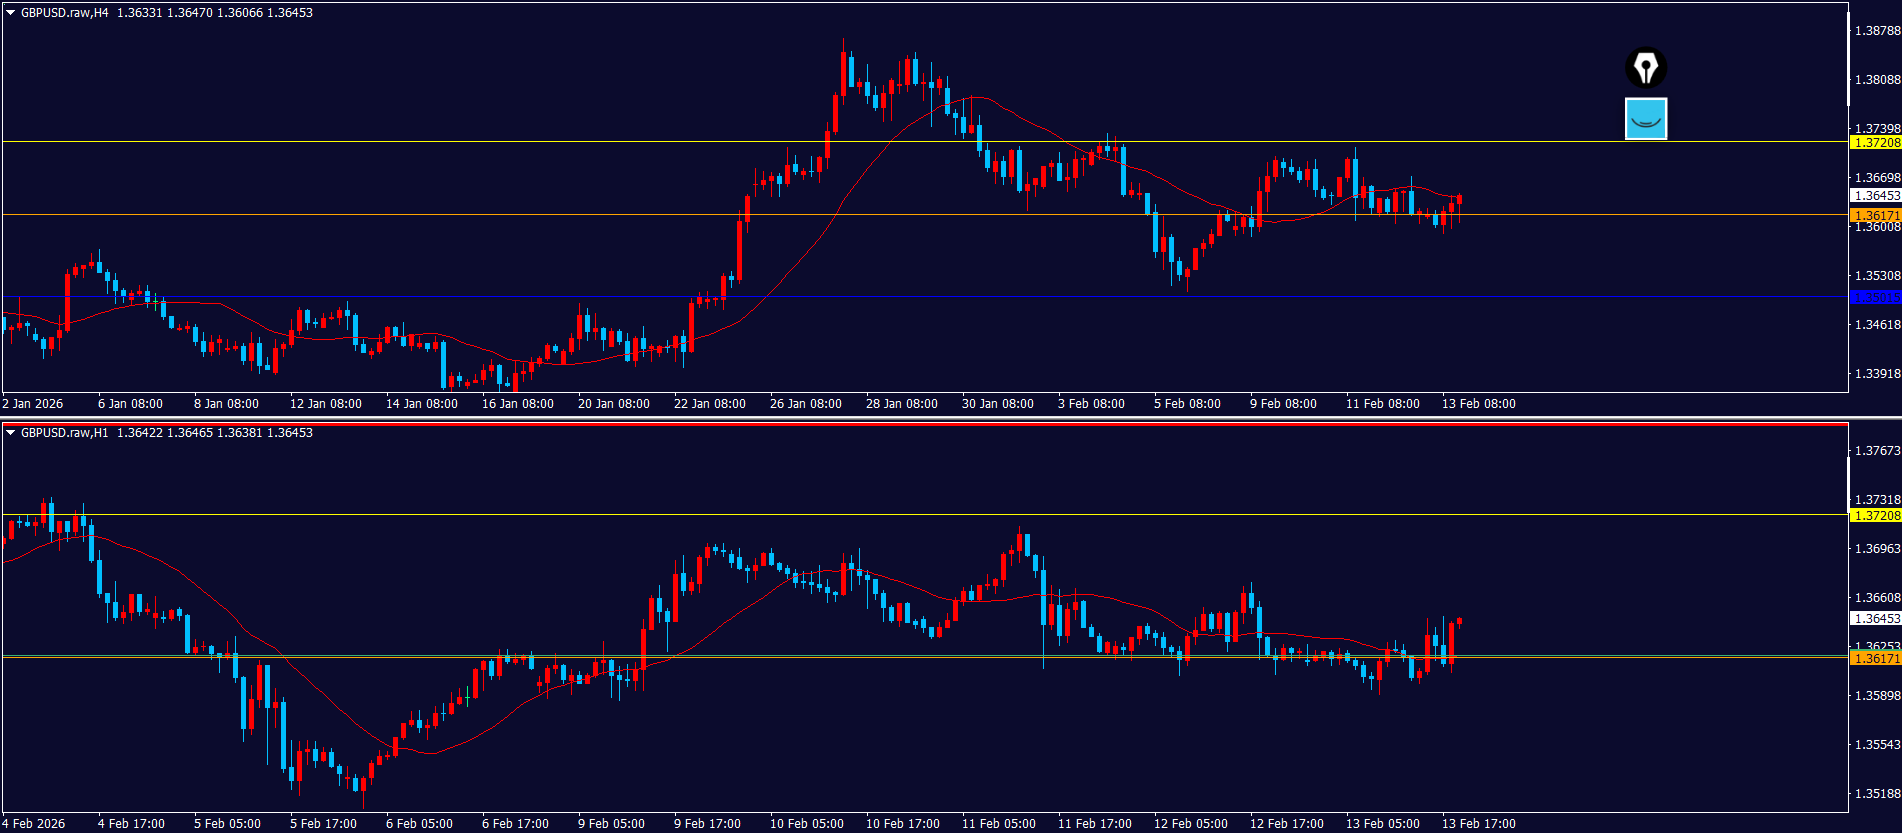Click the GBPUSD.raw,H1 chart title text
The height and width of the screenshot is (833, 1902).
[64, 433]
